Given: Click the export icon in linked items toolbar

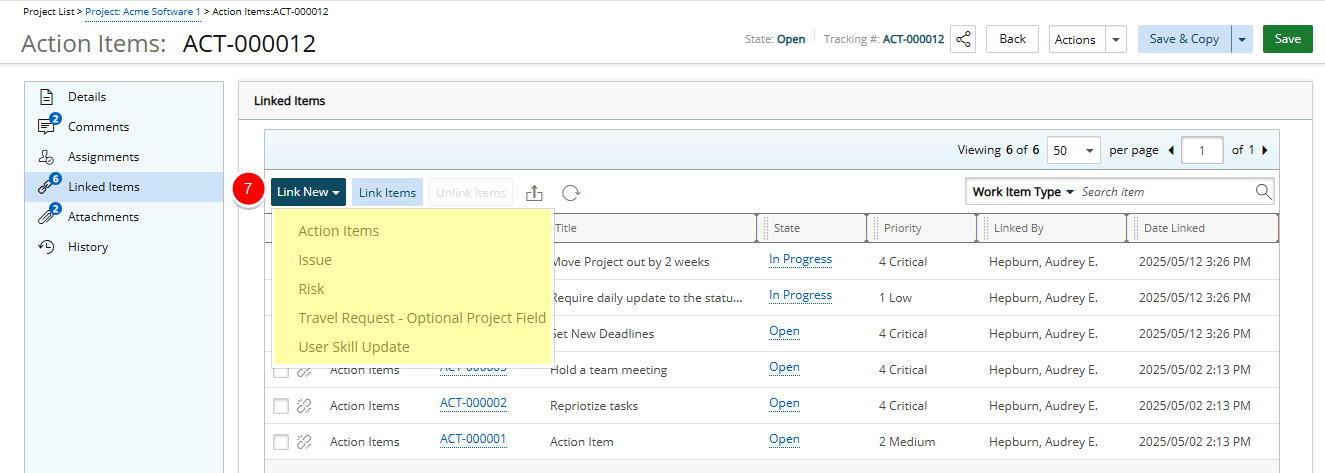Looking at the screenshot, I should pyautogui.click(x=534, y=193).
